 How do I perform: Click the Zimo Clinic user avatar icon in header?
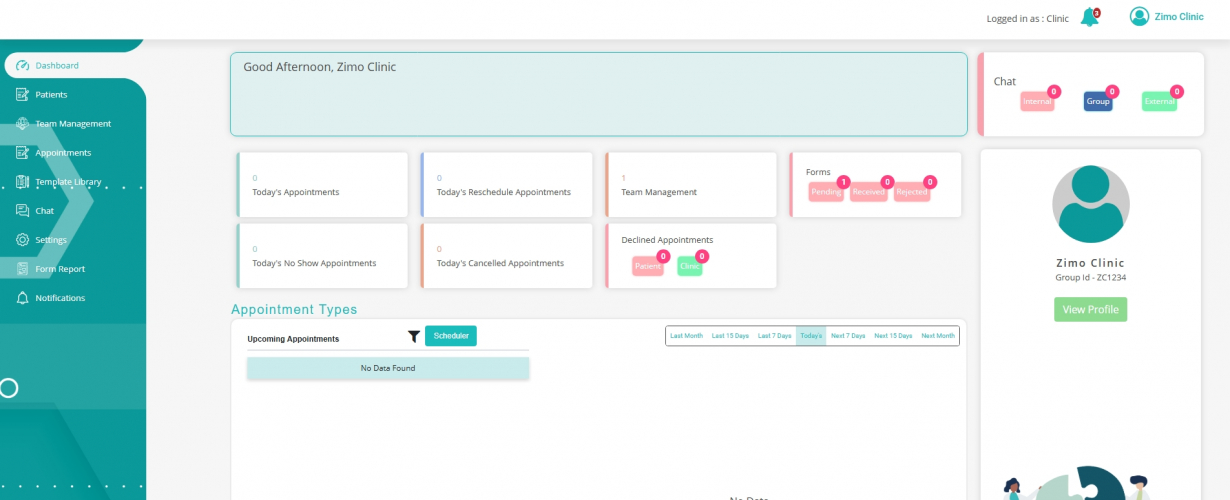coord(1139,16)
